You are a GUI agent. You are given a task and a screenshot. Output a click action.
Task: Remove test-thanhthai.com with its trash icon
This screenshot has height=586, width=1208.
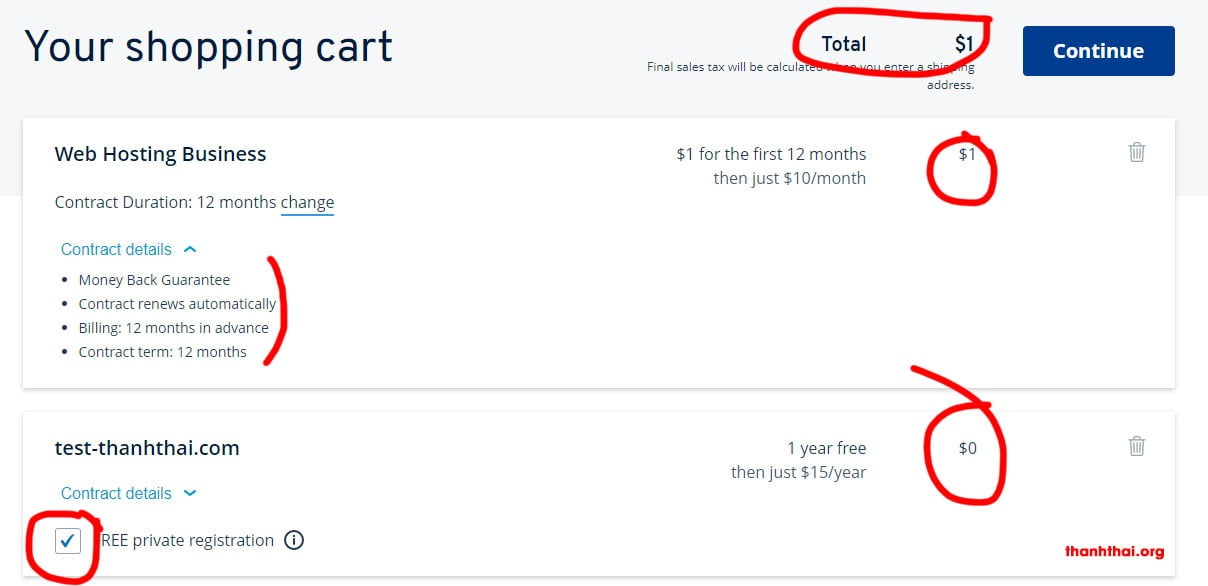pyautogui.click(x=1136, y=446)
